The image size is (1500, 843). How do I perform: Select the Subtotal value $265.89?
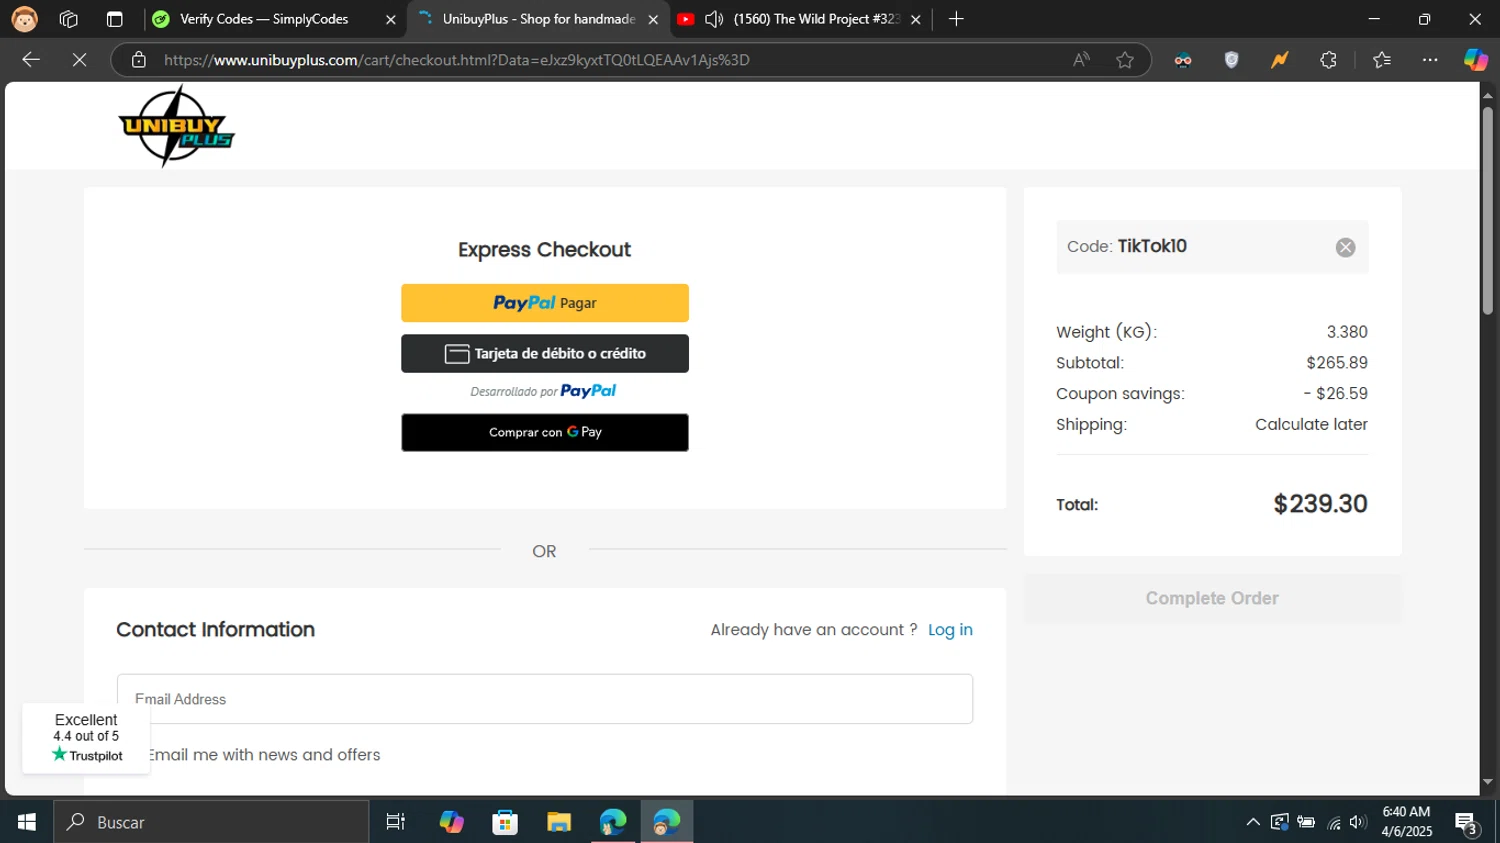tap(1337, 363)
